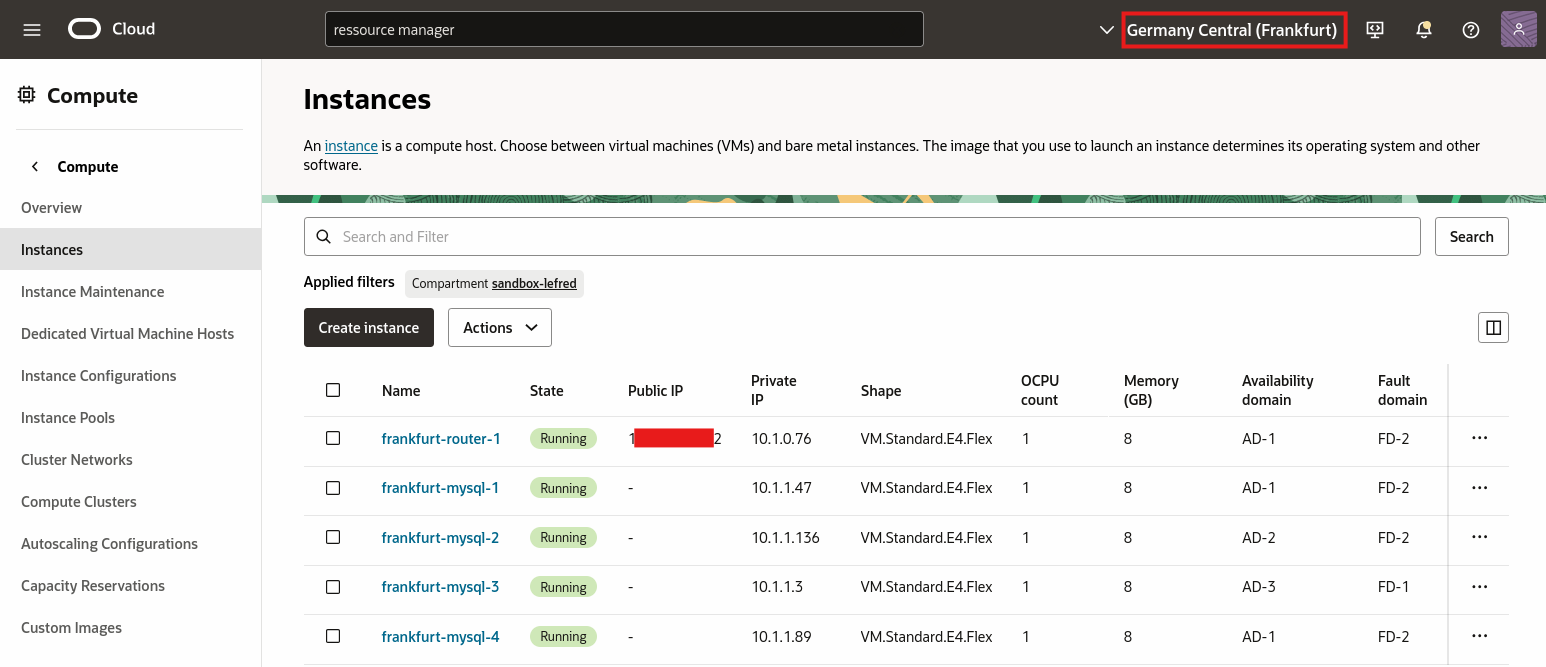Open the Help menu icon
The height and width of the screenshot is (667, 1546).
(x=1470, y=29)
